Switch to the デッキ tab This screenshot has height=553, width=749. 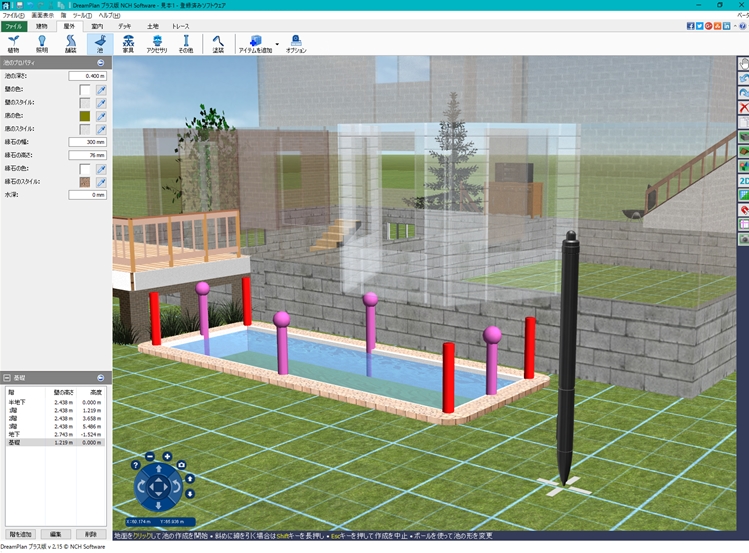pyautogui.click(x=125, y=26)
